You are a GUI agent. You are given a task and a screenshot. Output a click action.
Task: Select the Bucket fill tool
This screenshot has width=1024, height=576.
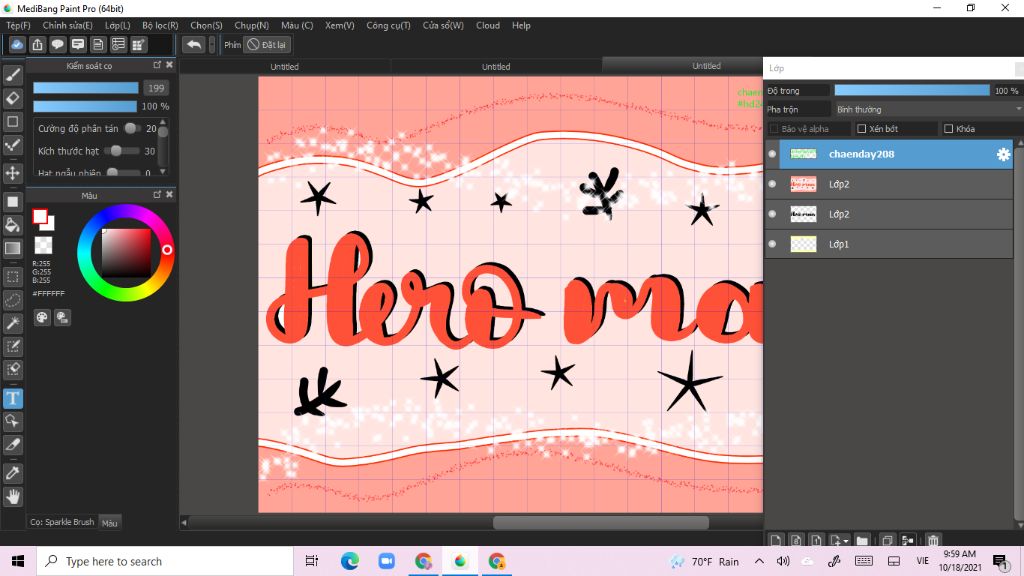12,225
